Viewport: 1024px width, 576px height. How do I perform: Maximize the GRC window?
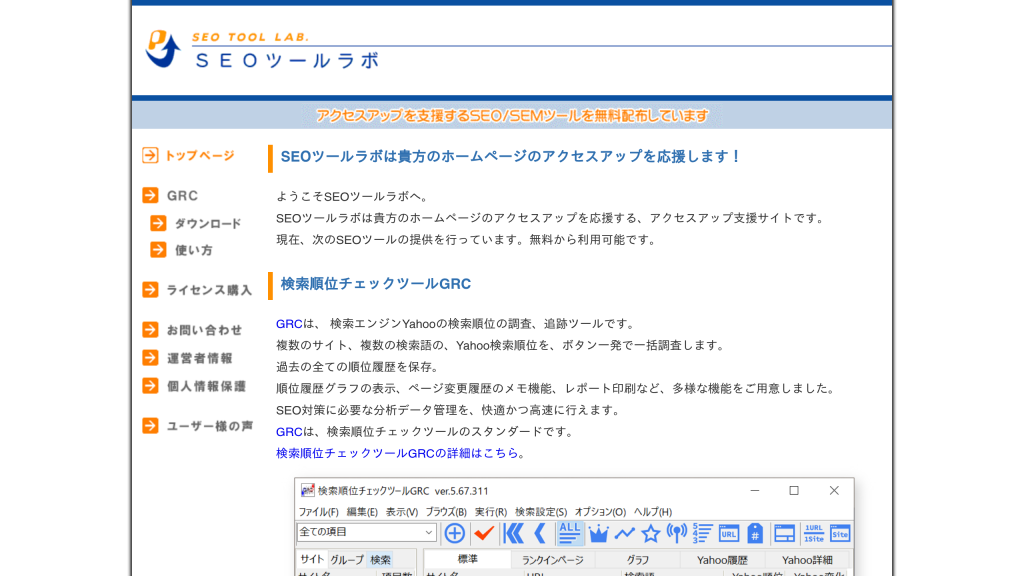click(x=794, y=490)
